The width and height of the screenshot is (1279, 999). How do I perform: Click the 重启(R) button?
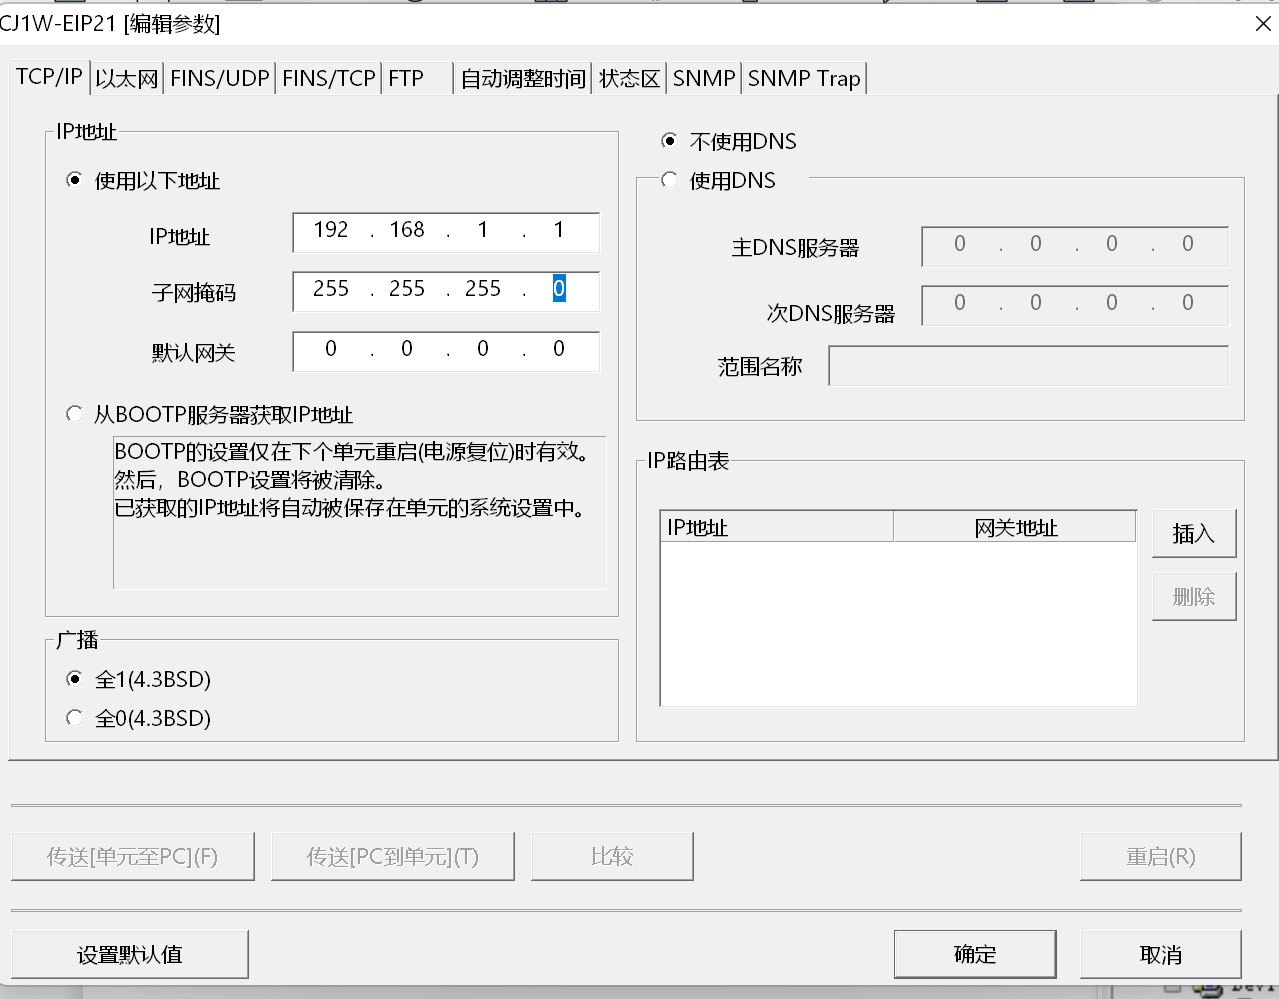(x=1161, y=856)
